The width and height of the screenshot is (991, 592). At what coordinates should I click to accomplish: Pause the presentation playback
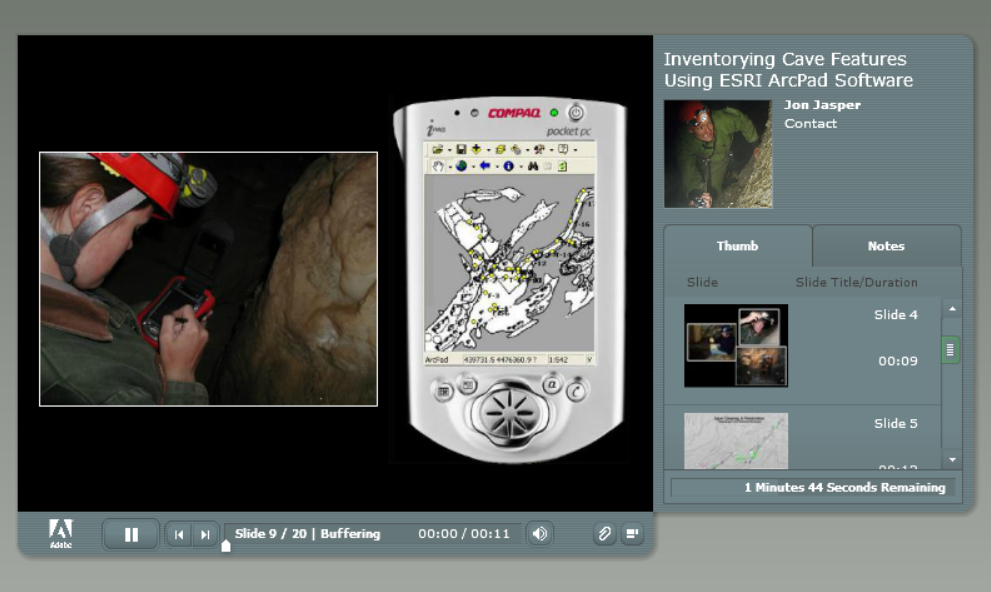pyautogui.click(x=131, y=535)
